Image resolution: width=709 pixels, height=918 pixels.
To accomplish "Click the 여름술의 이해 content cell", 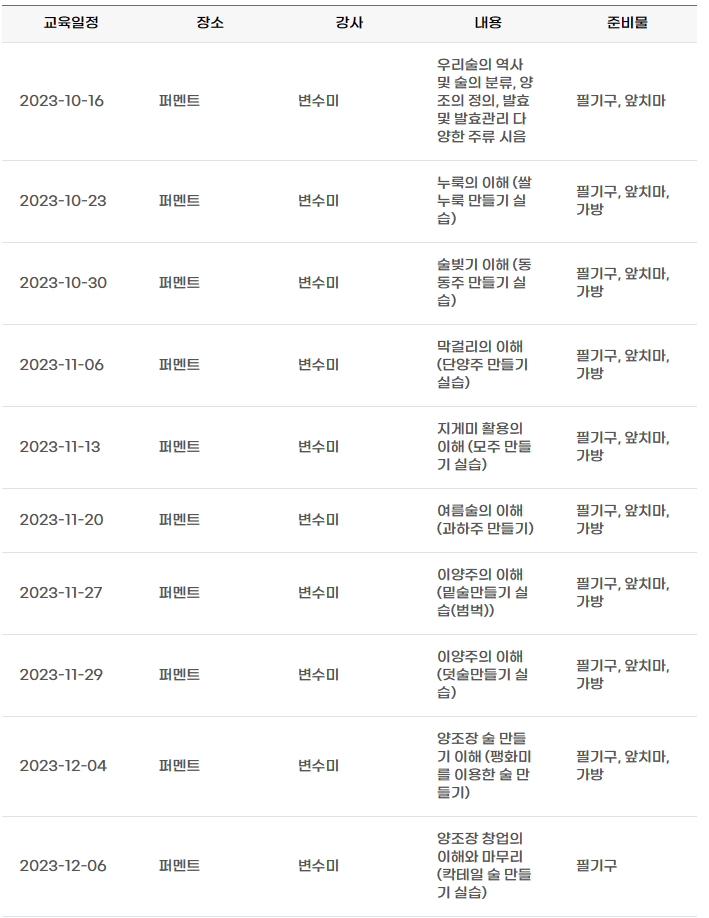I will coord(485,520).
